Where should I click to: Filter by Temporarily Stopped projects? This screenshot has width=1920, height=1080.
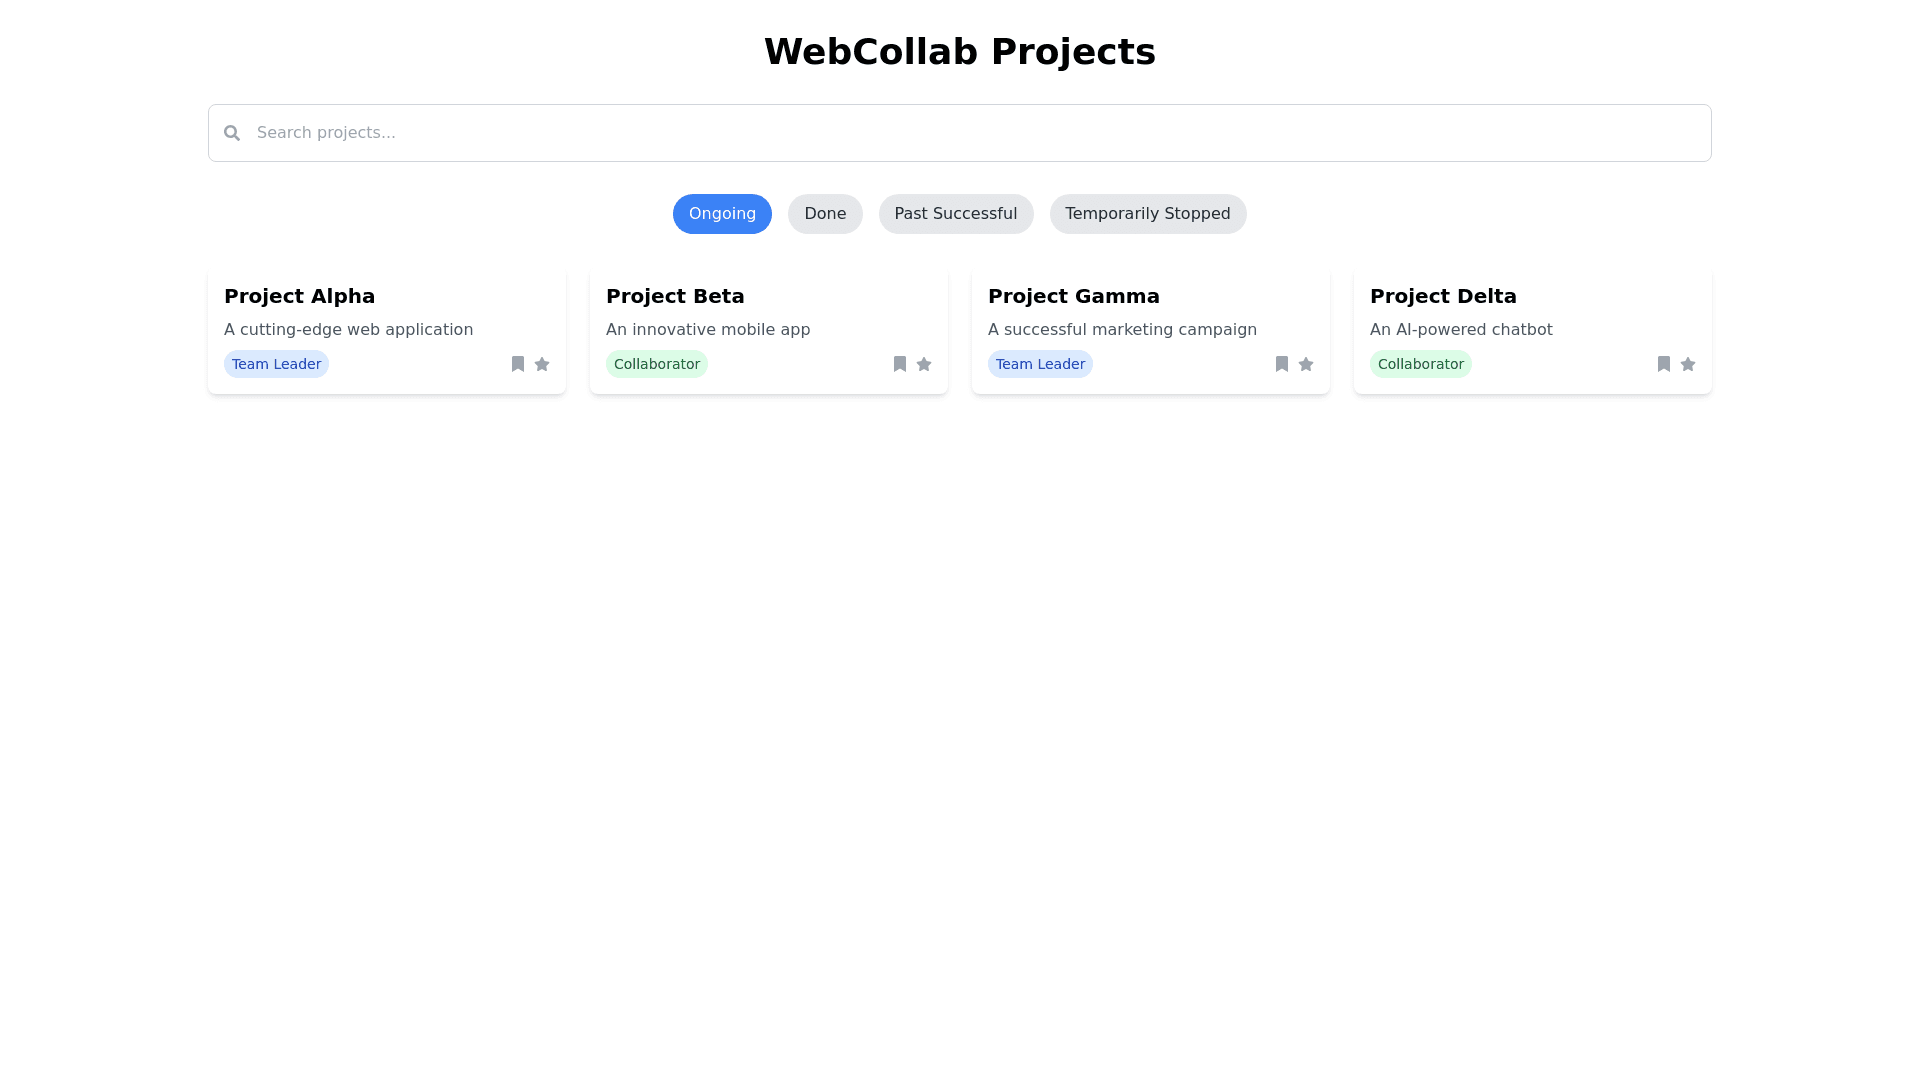point(1148,214)
